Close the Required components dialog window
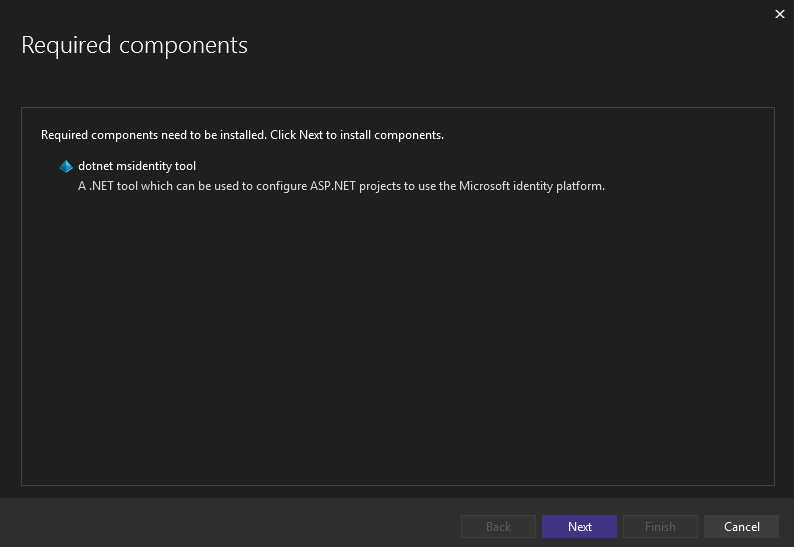This screenshot has width=794, height=547. point(780,14)
